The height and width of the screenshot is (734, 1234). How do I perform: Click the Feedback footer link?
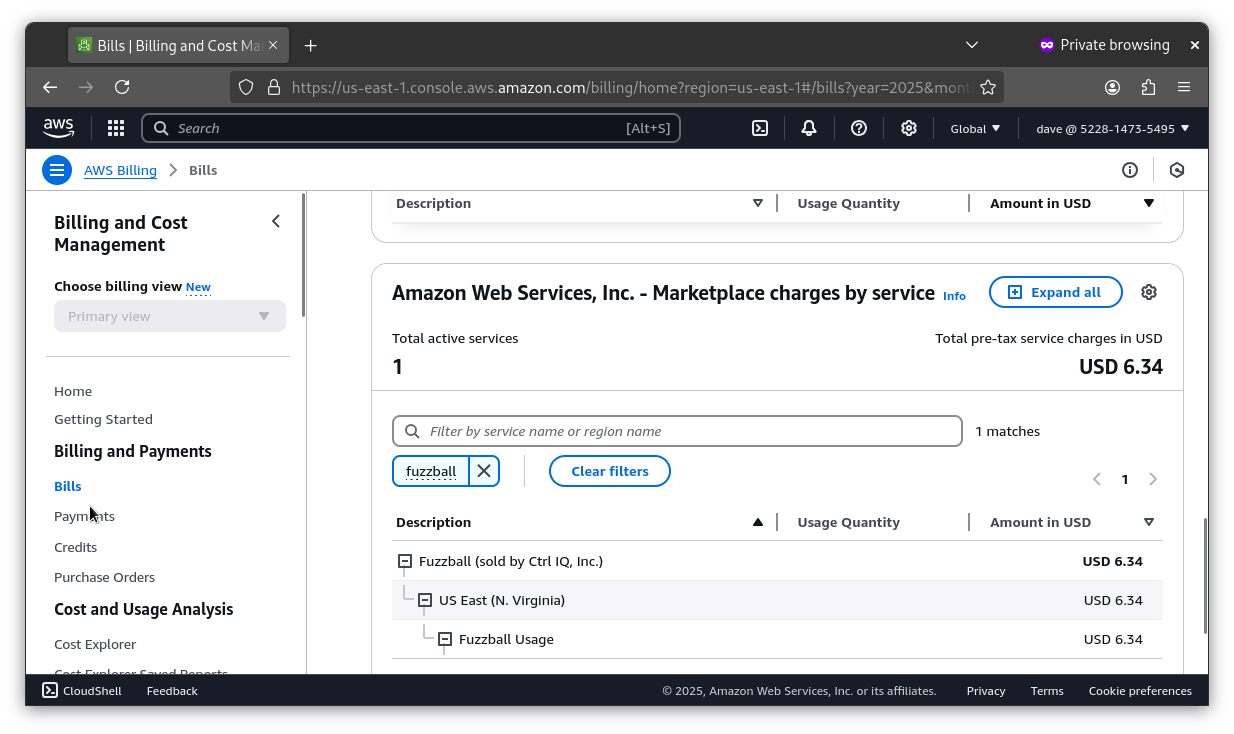pos(172,690)
